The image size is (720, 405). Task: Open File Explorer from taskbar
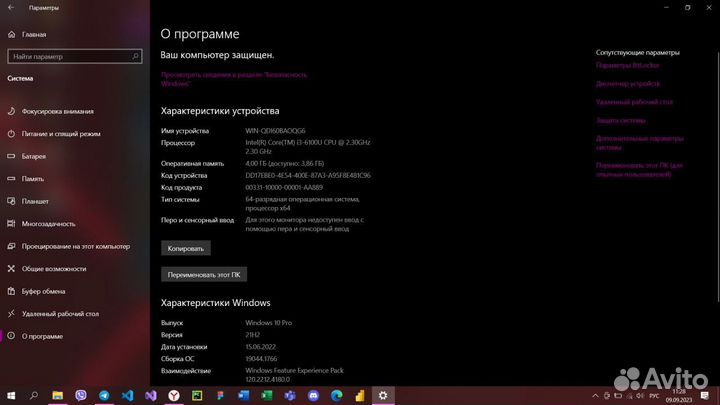point(57,395)
